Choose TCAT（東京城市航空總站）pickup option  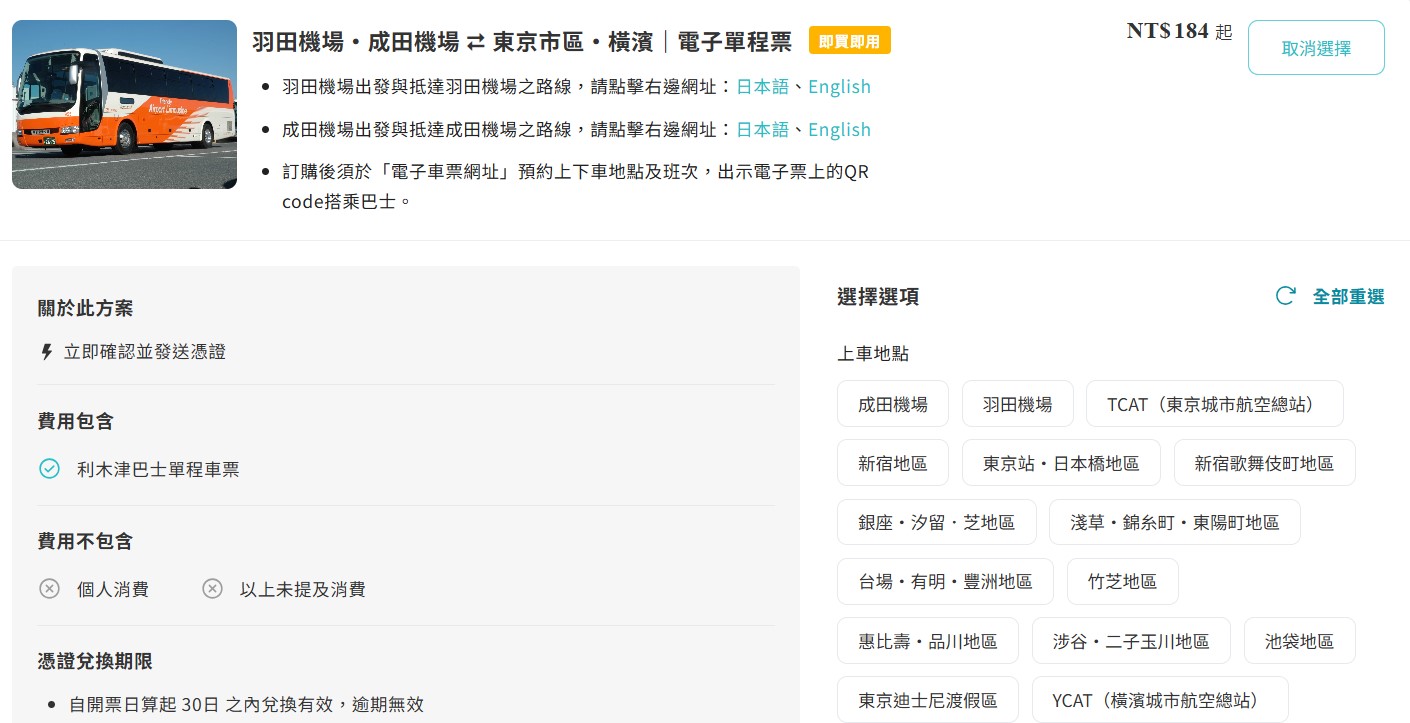coord(1214,404)
